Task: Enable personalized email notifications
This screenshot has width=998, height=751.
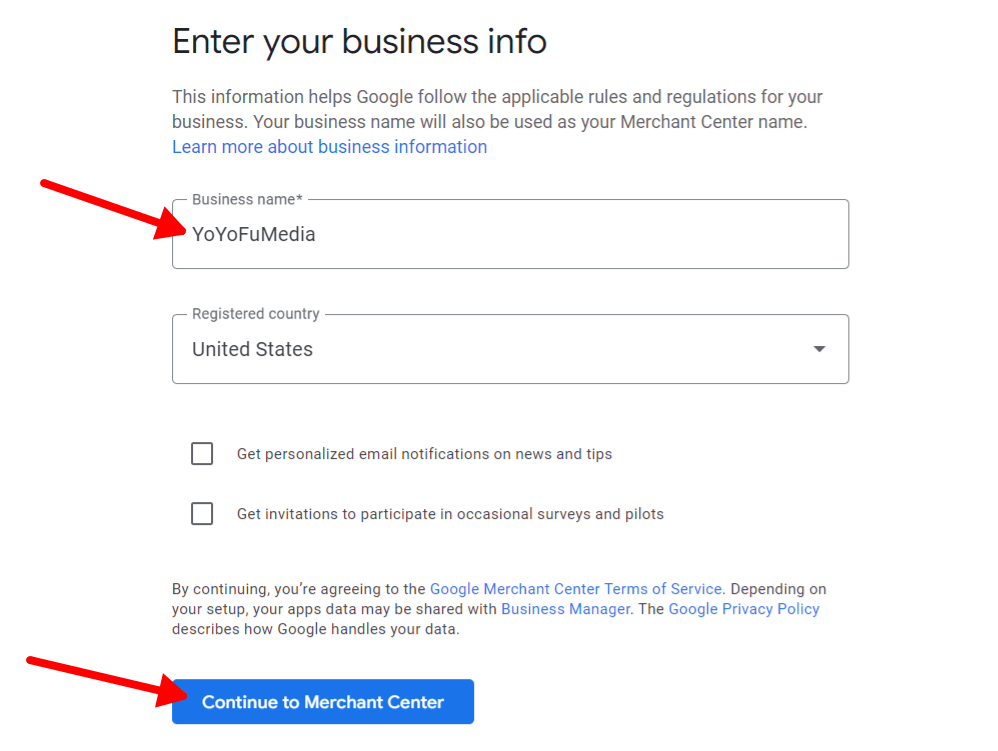Action: [x=202, y=453]
